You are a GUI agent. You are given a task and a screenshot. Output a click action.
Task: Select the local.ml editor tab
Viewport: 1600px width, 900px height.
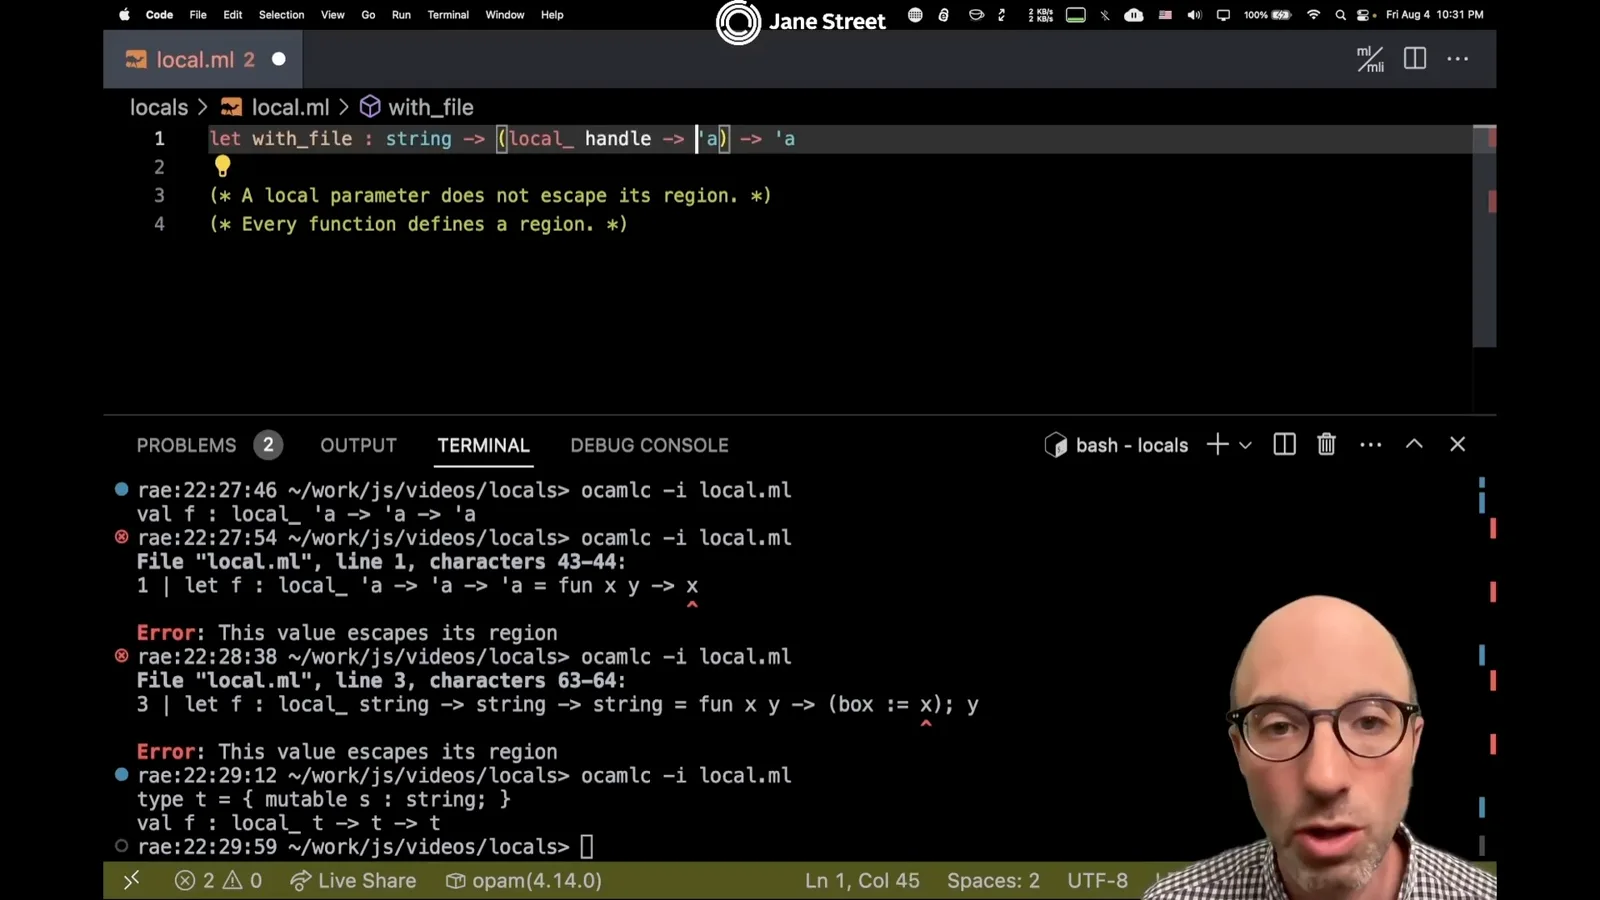coord(204,59)
